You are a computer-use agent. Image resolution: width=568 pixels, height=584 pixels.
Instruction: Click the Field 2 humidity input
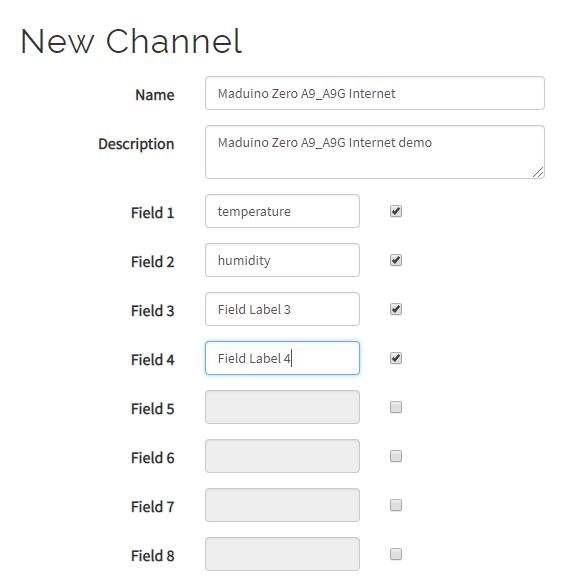coord(282,260)
